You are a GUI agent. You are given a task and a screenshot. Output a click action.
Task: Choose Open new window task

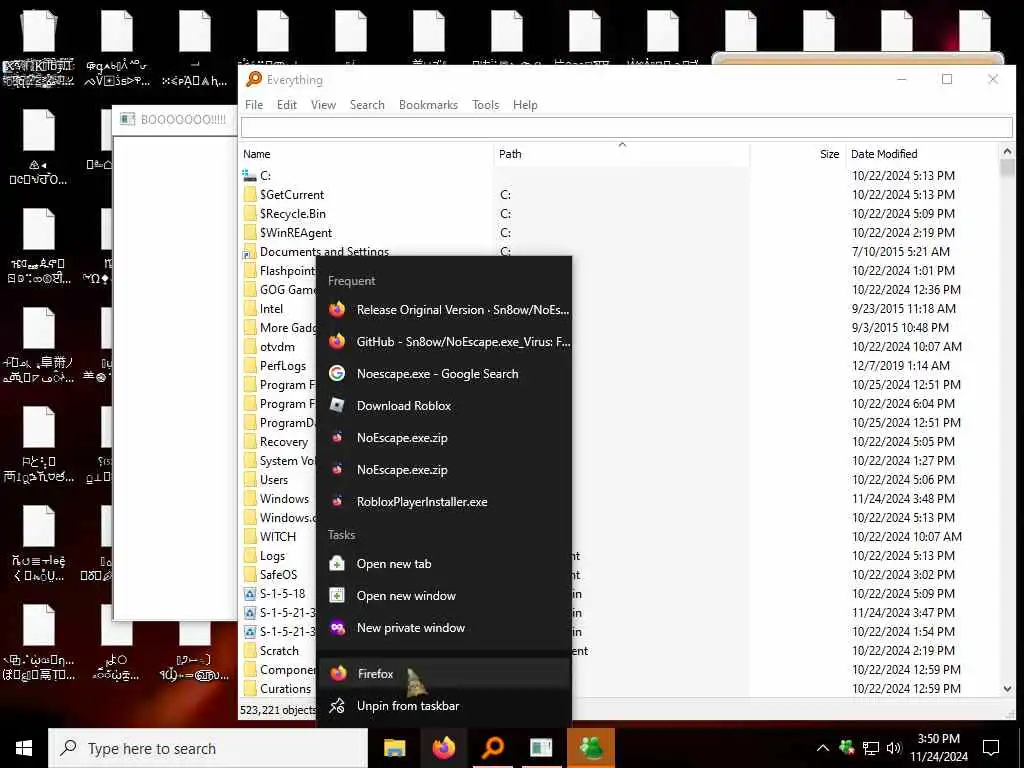click(x=444, y=596)
